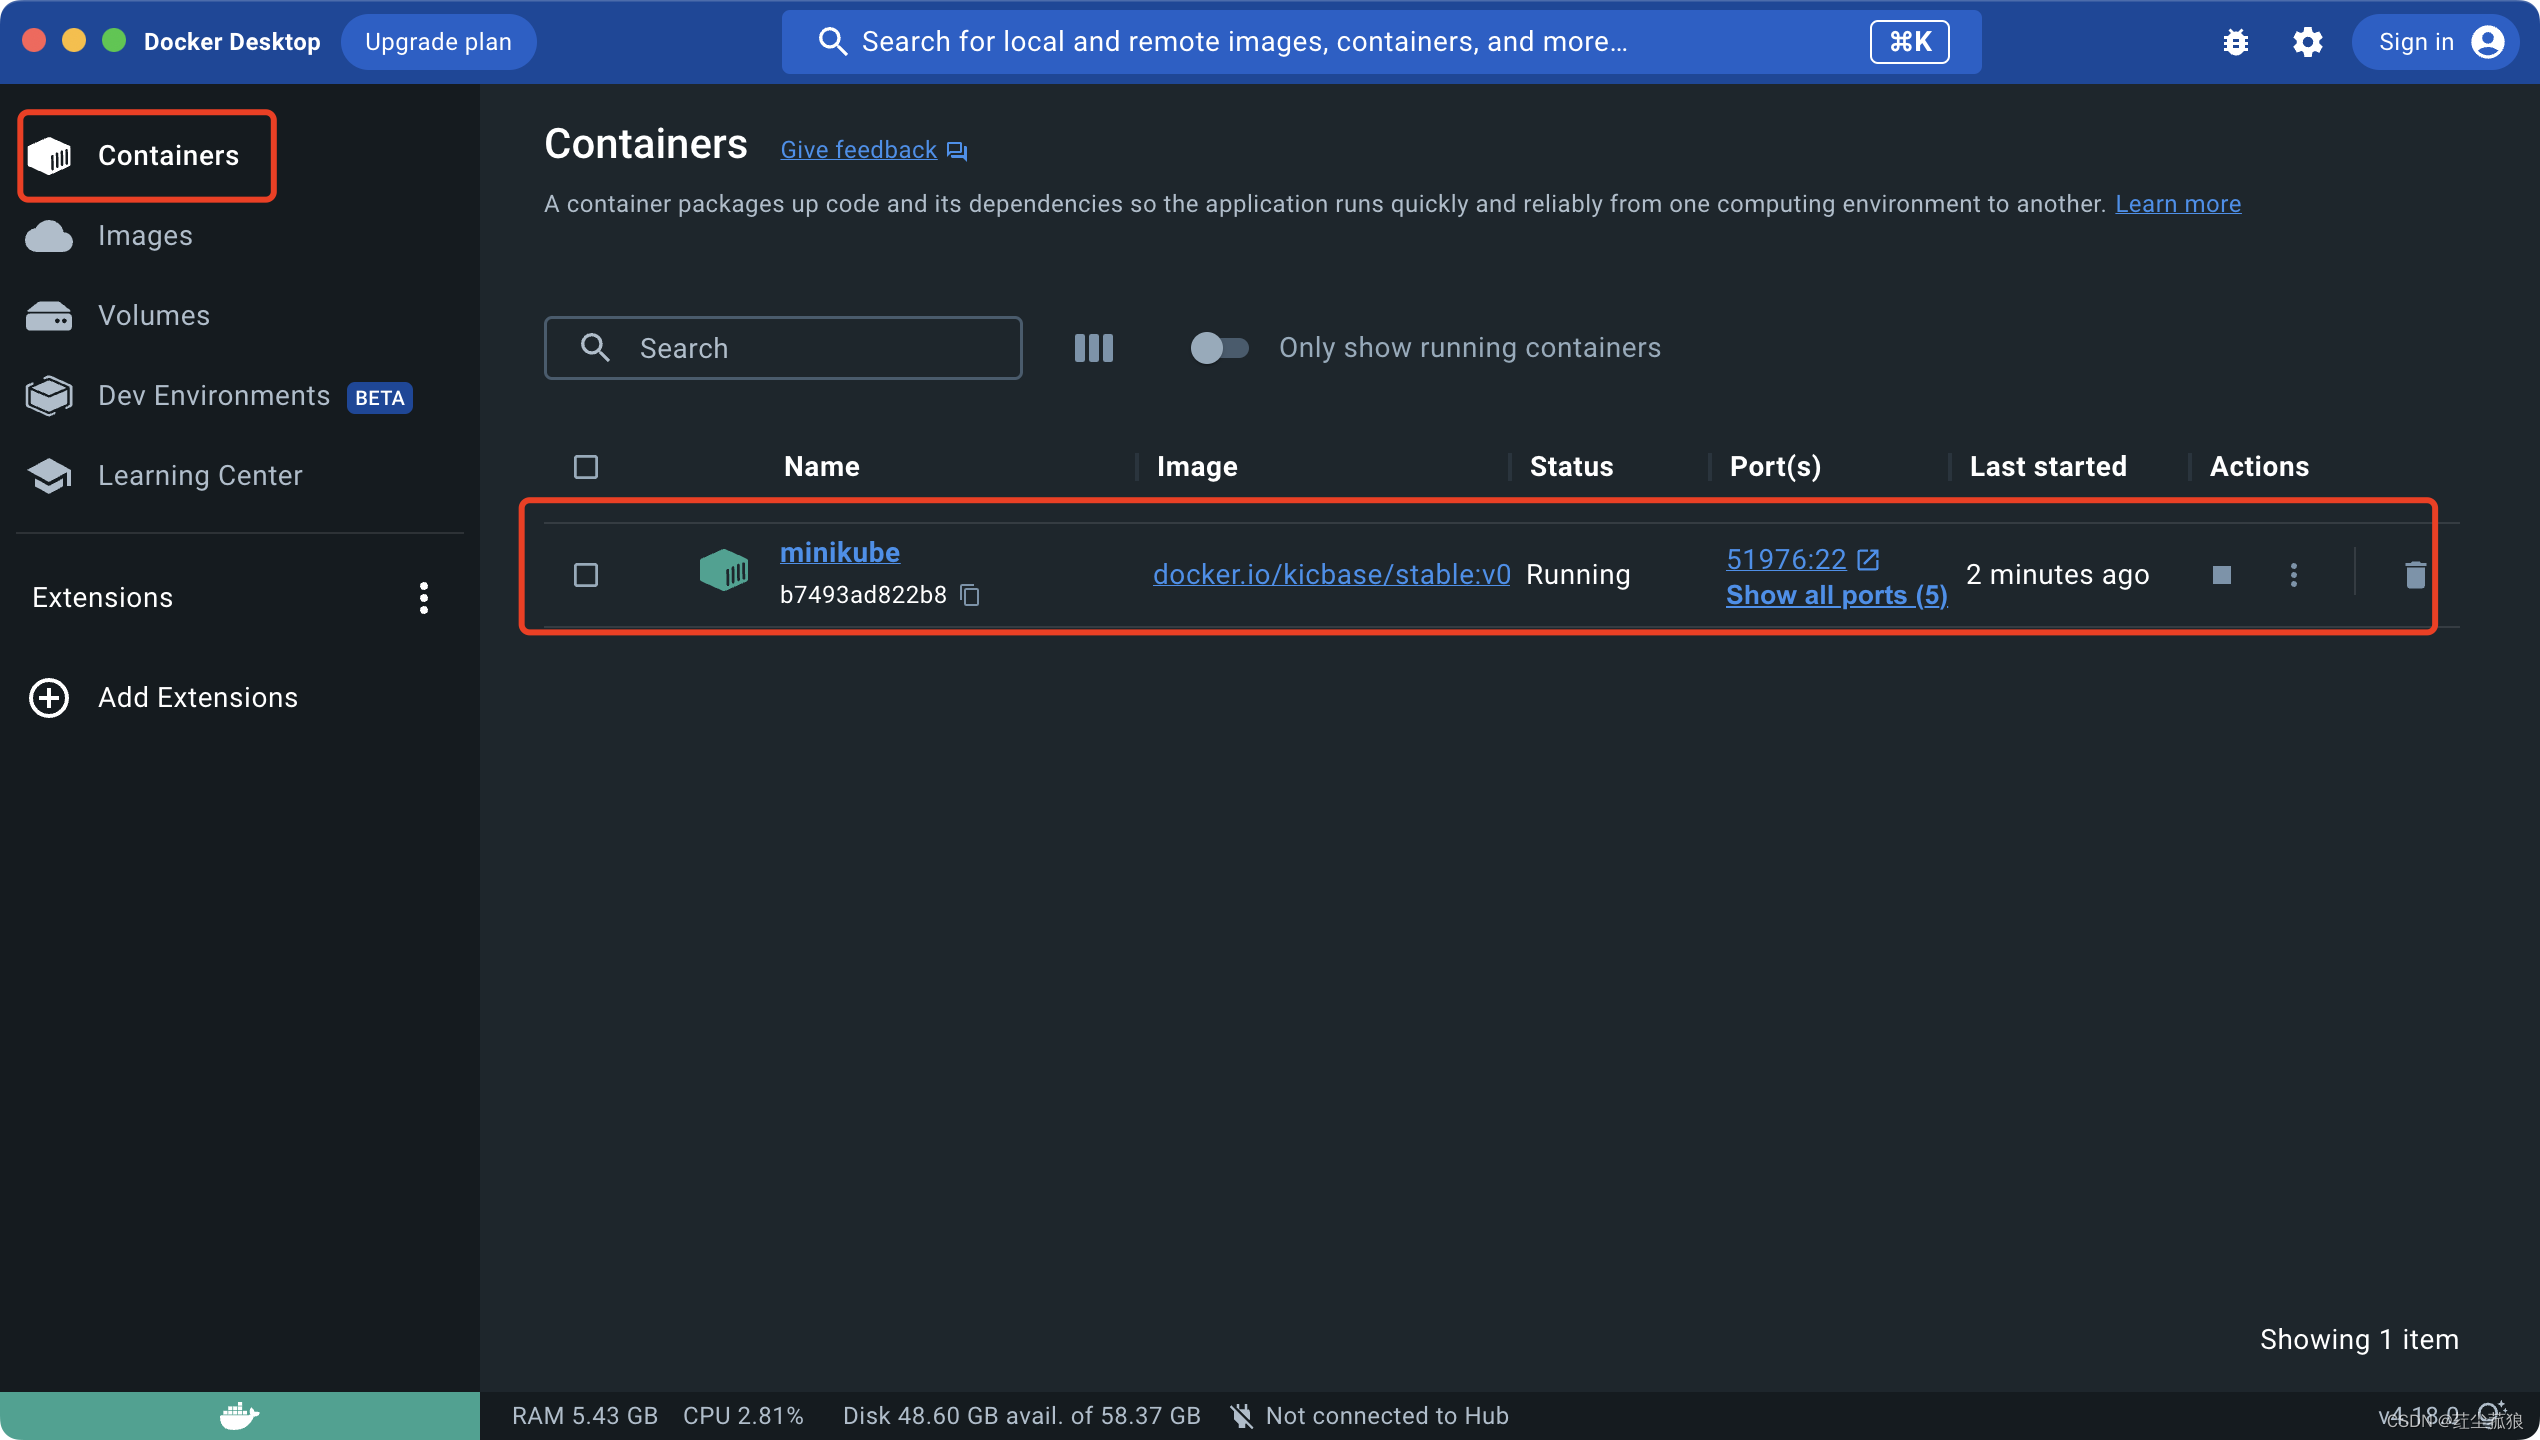The image size is (2540, 1440).
Task: Click the containers Search field
Action: tap(800, 348)
